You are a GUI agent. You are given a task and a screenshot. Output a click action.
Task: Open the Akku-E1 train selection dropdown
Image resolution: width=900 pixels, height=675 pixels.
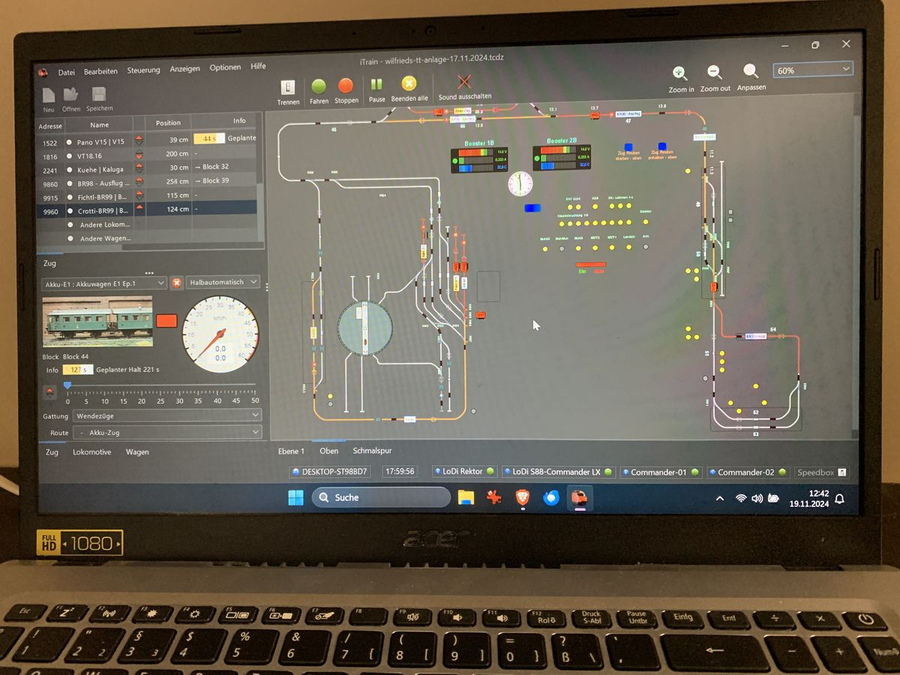[x=104, y=284]
